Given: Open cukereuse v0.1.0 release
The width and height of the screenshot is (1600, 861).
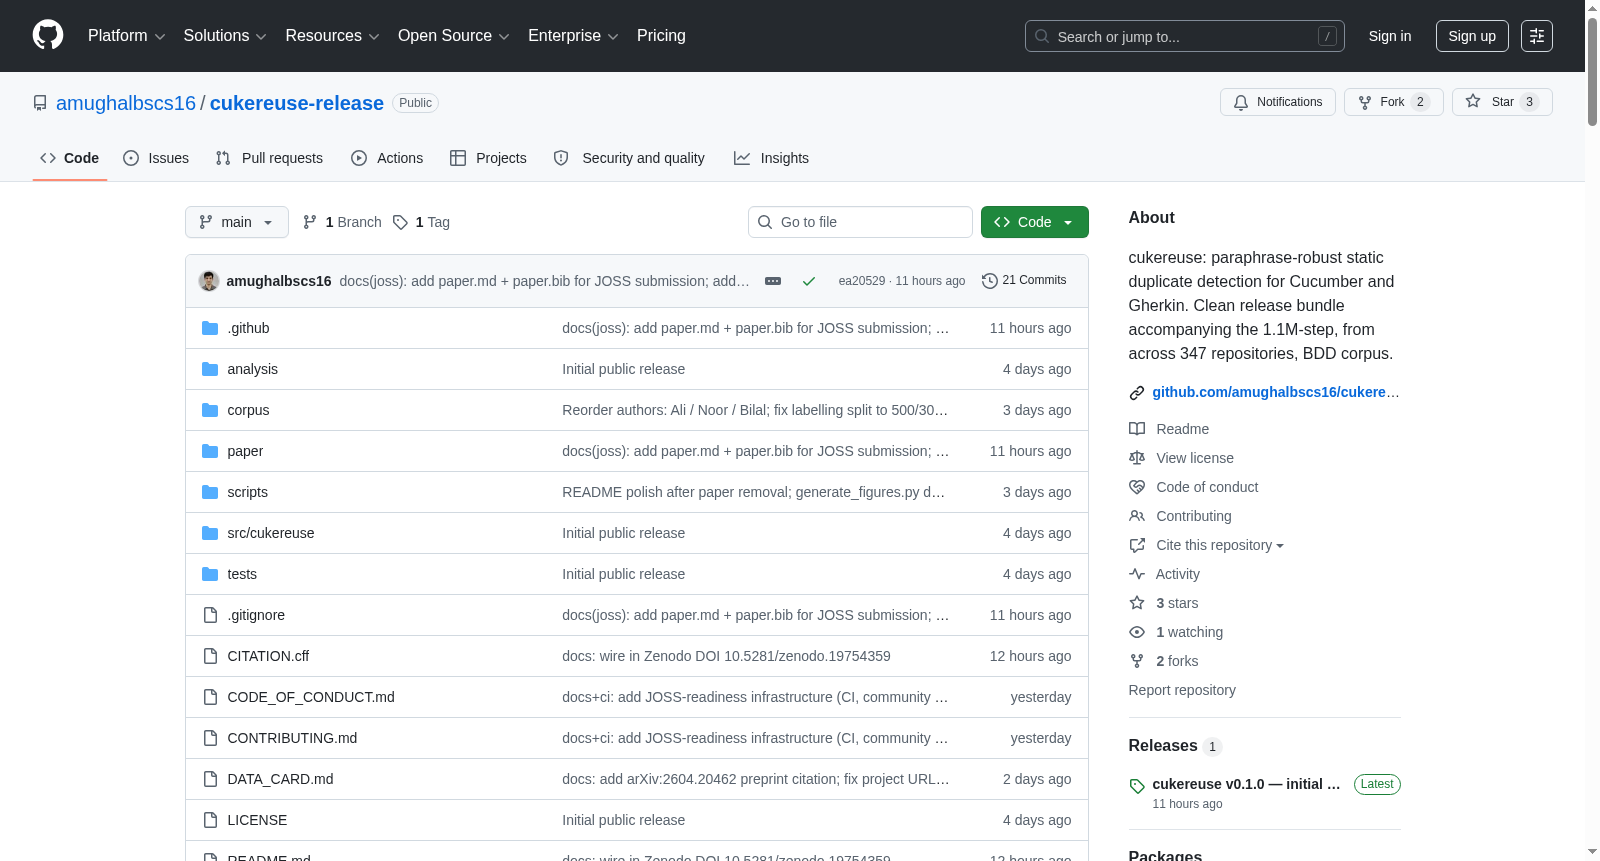Looking at the screenshot, I should 1246,784.
